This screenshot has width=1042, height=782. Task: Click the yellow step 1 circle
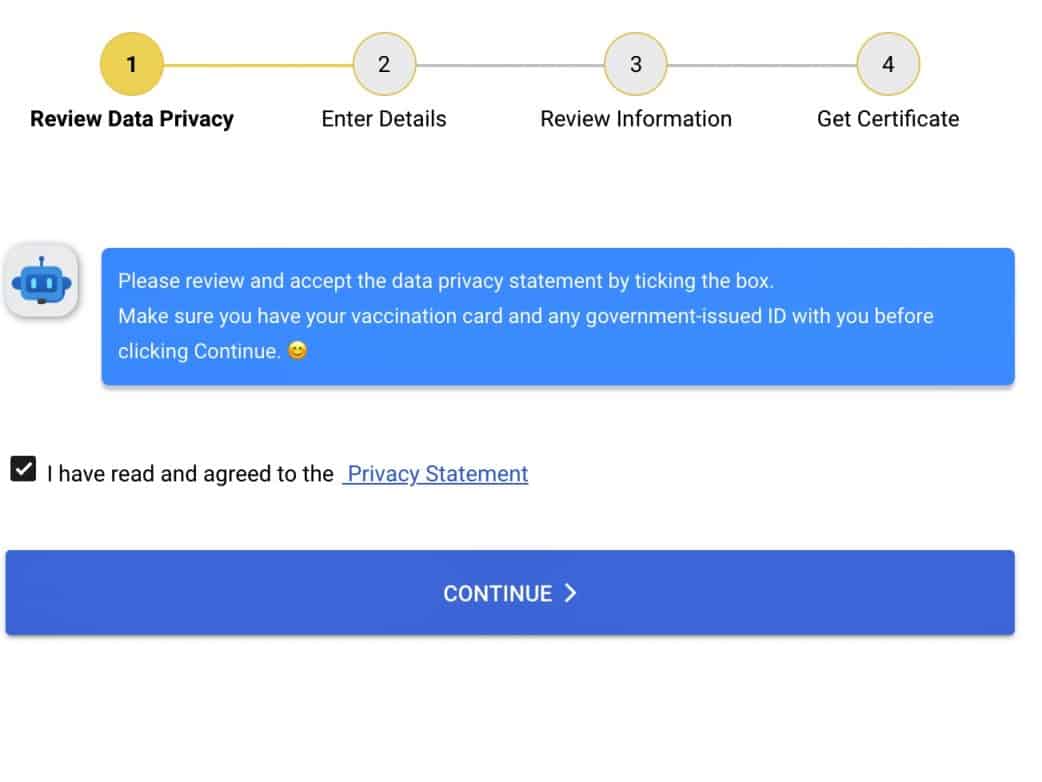(x=131, y=65)
